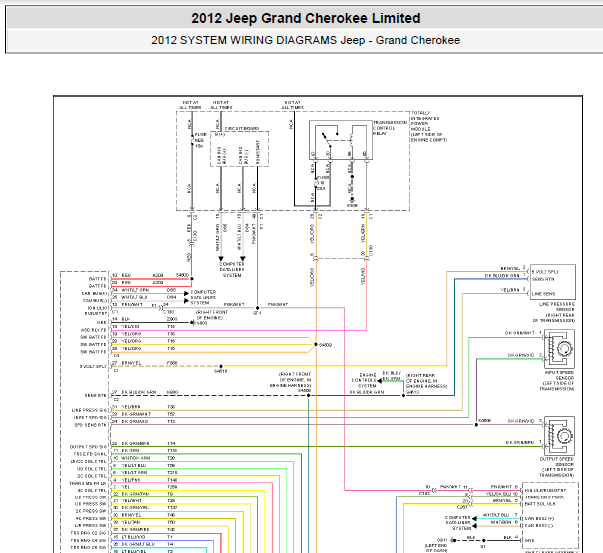Click the 'LINE PRESS SIG' pin label
Viewport: 603px width, 553px height.
click(x=89, y=410)
